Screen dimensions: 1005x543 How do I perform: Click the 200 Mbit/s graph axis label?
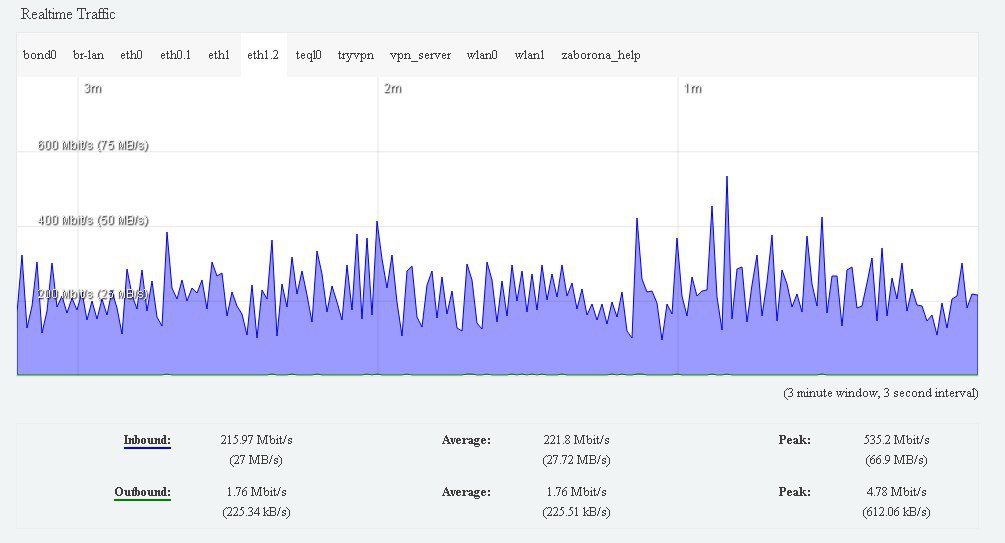click(x=93, y=294)
